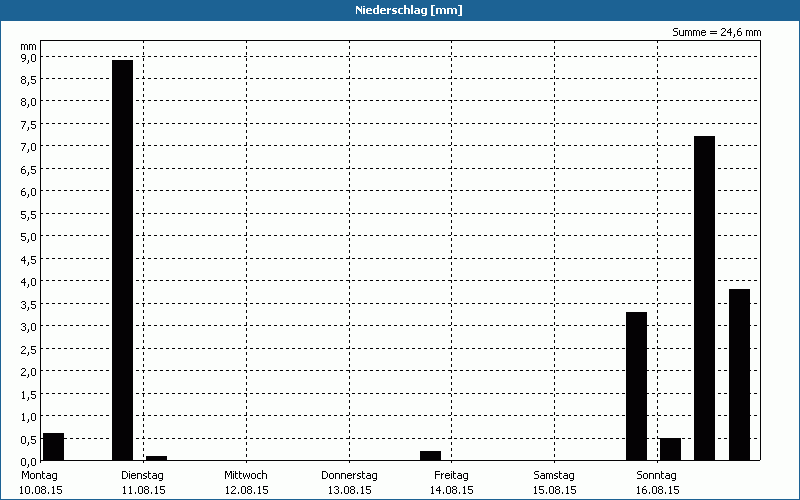Screen dimensions: 800x500
Task: Click the date 13.08.15
Action: point(349,490)
